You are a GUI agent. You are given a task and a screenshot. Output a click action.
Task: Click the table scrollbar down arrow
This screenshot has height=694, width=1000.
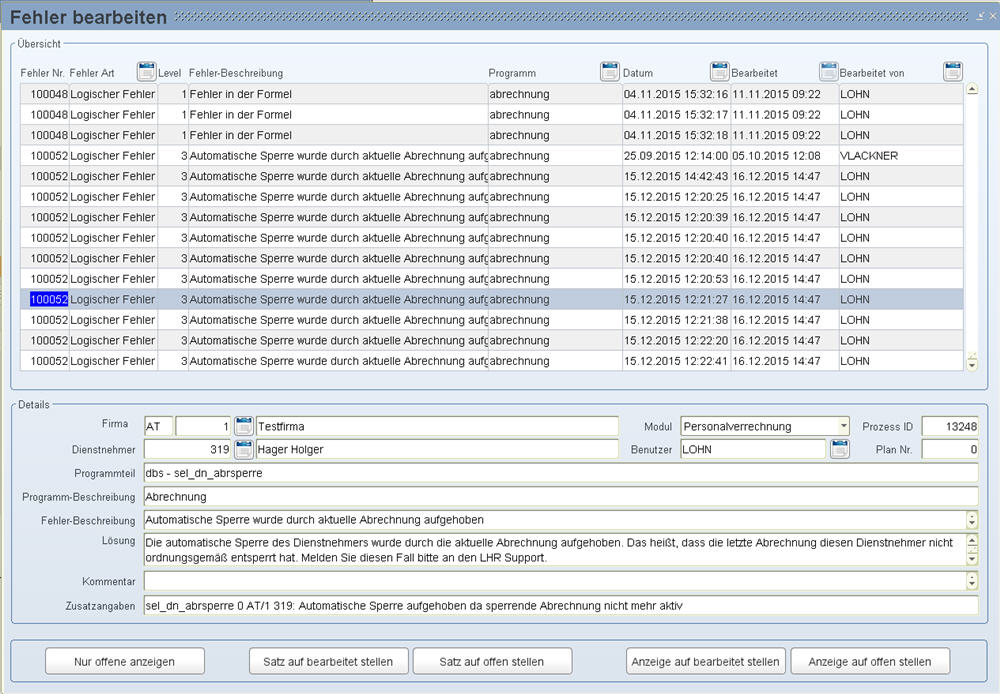click(x=972, y=365)
